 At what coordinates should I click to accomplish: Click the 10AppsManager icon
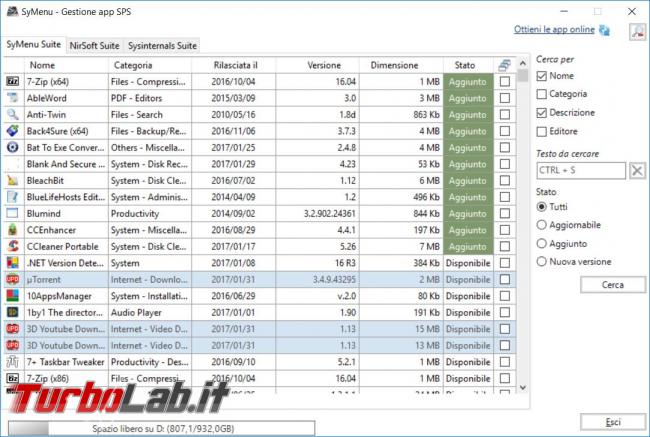[x=13, y=296]
